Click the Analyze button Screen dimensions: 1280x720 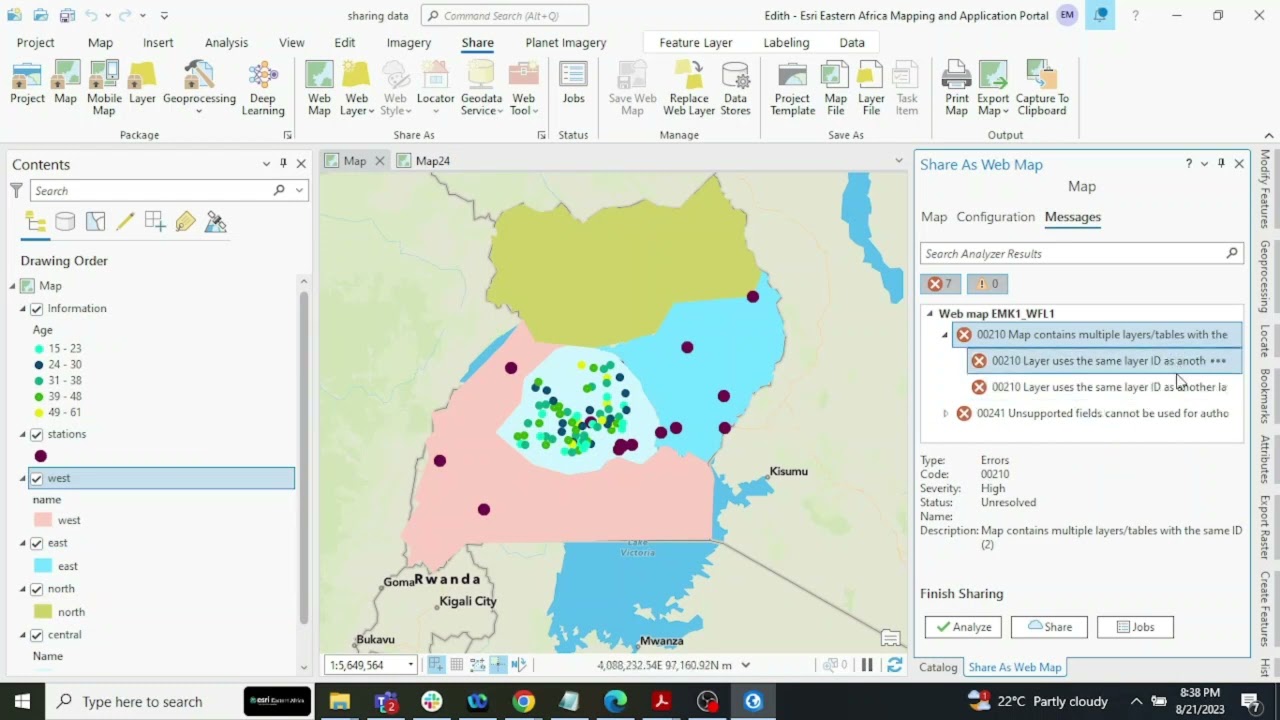click(x=964, y=627)
